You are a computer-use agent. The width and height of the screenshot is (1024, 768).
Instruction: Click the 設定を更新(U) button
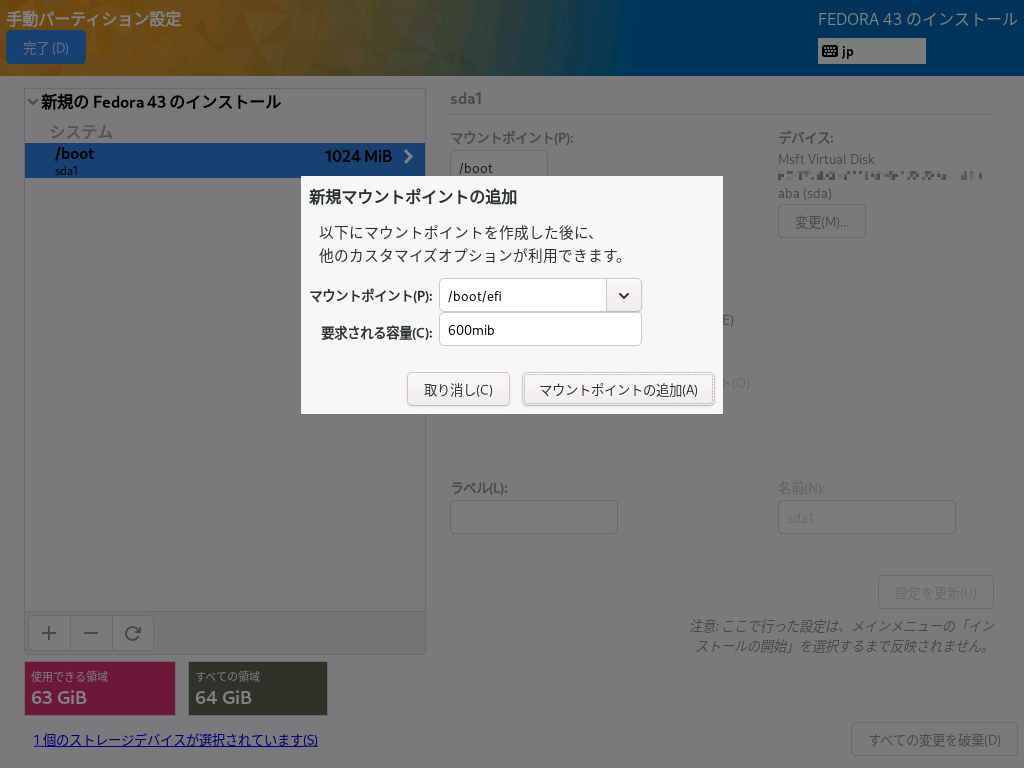(x=935, y=592)
